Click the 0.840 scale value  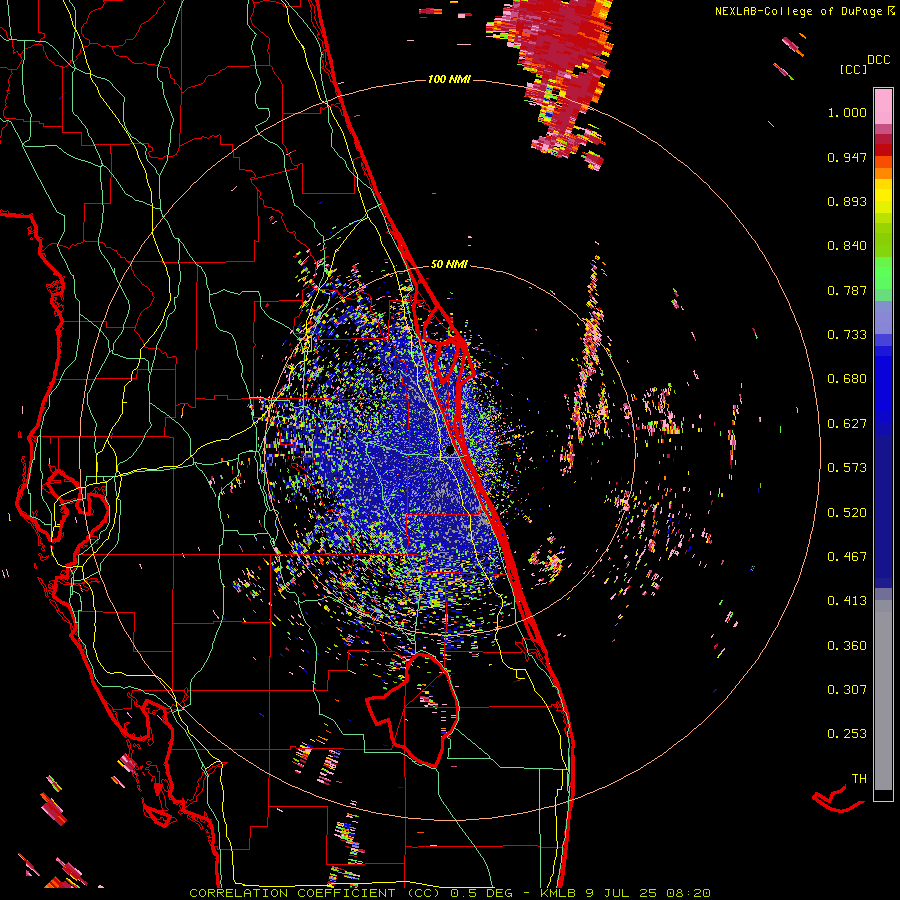847,246
